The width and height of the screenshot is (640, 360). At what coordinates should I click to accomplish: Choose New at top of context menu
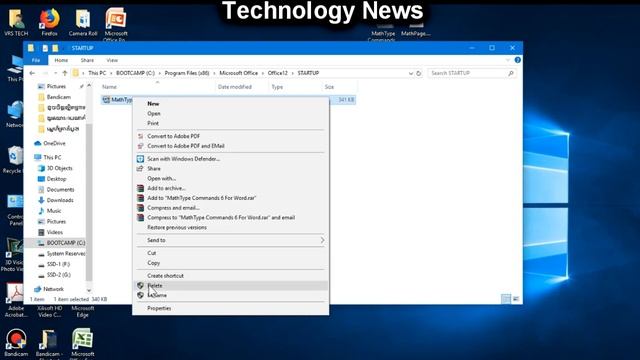(x=231, y=104)
